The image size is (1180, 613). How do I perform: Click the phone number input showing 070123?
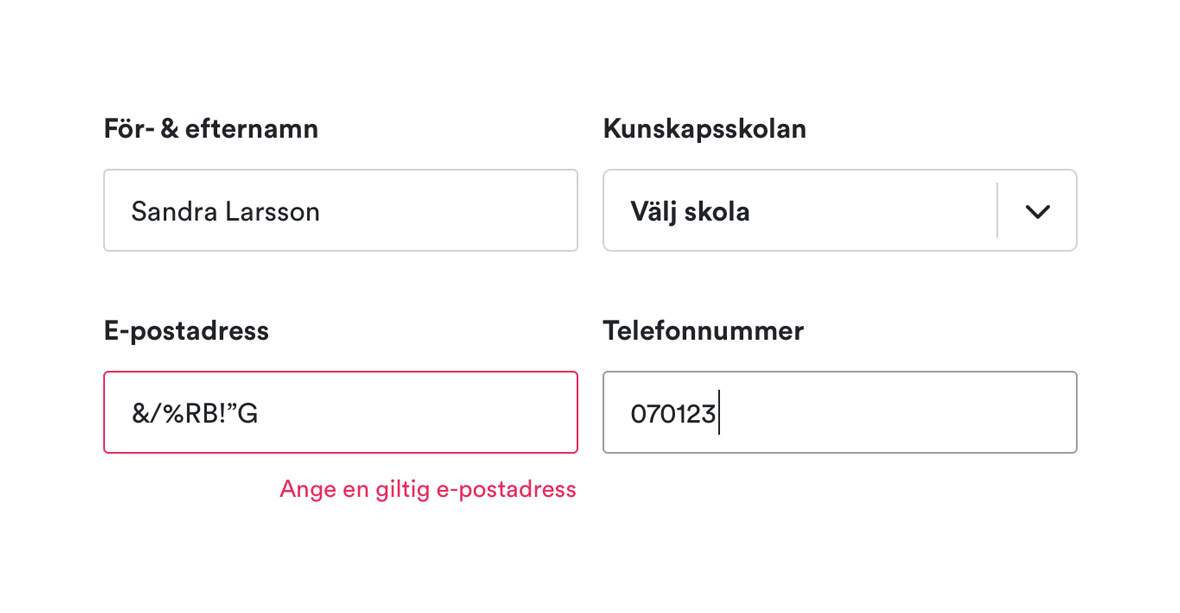pyautogui.click(x=840, y=412)
